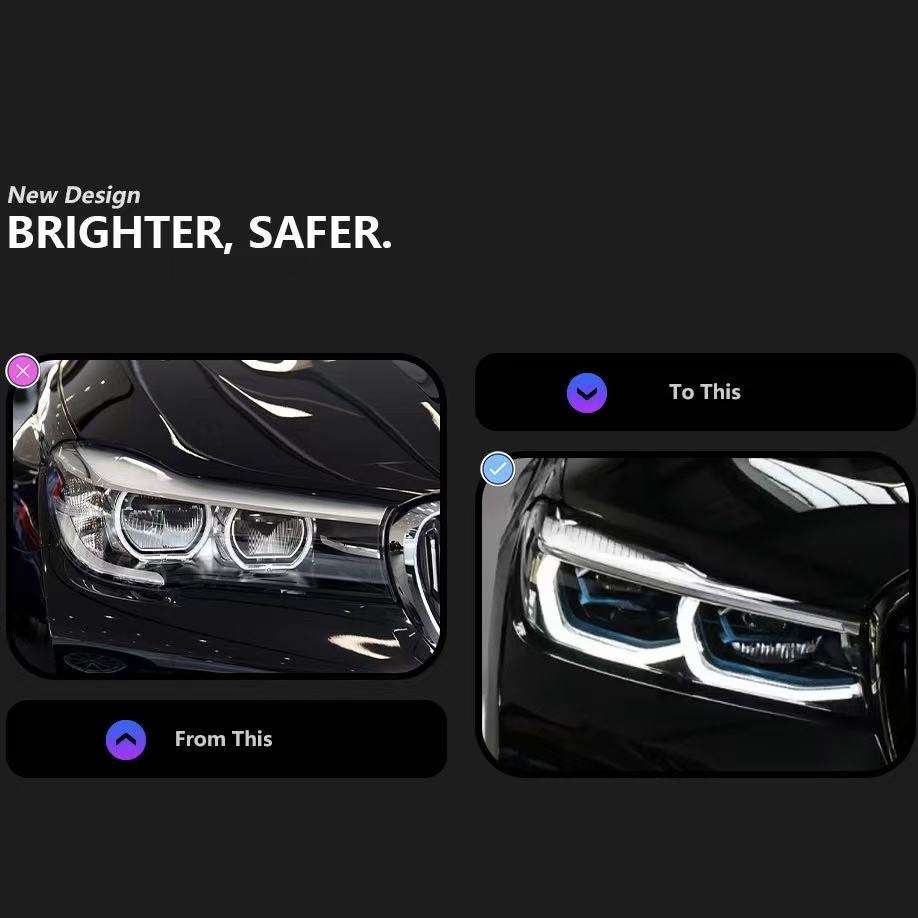The image size is (918, 918).
Task: Click the word "SAFER." in the headline
Action: pos(320,232)
